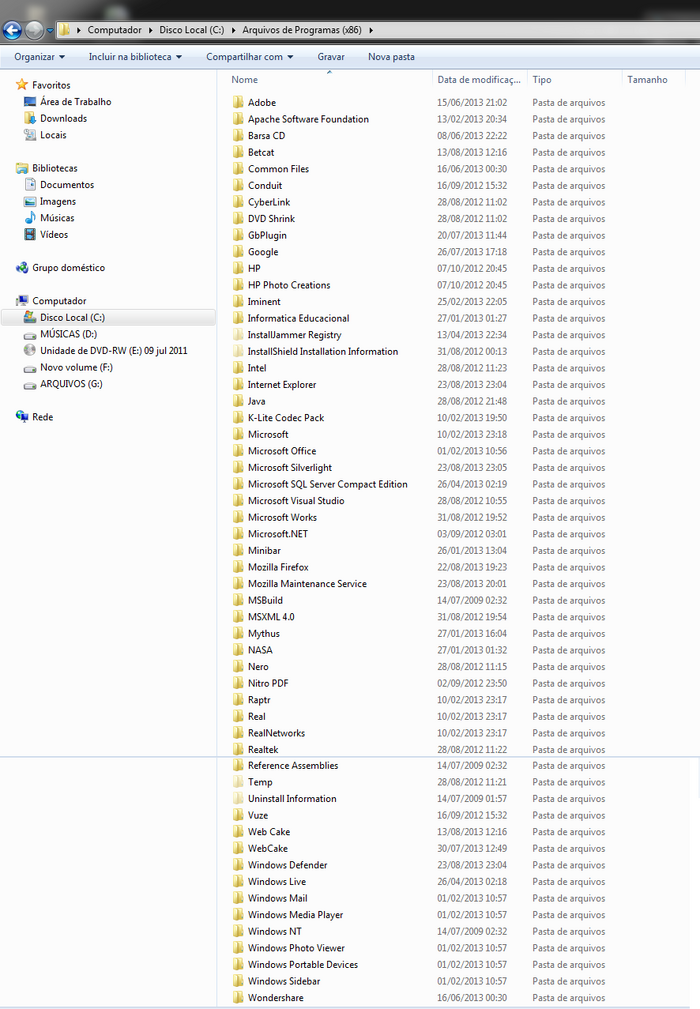
Task: Click the Gravar toolbar button
Action: (331, 57)
